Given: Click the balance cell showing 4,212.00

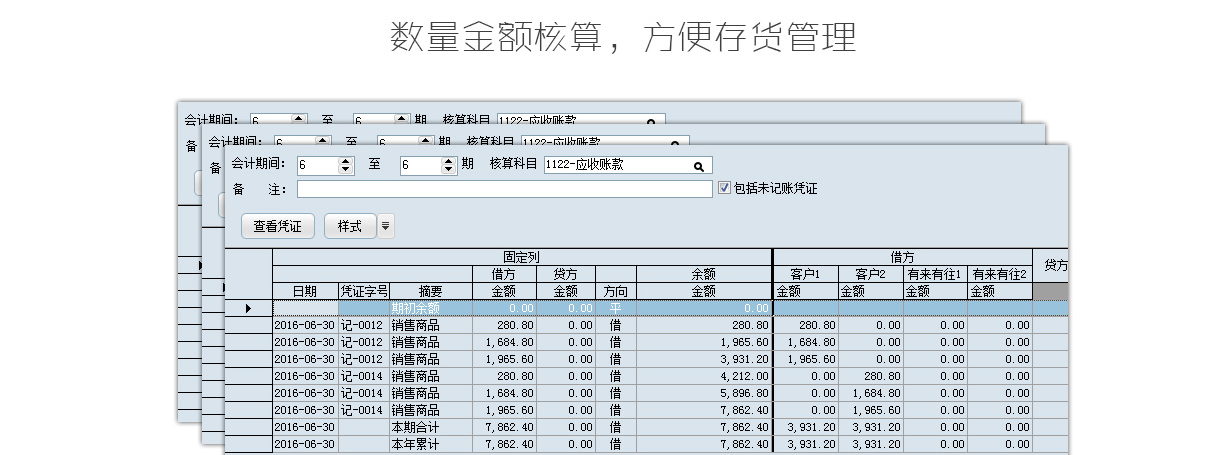Looking at the screenshot, I should pos(704,376).
